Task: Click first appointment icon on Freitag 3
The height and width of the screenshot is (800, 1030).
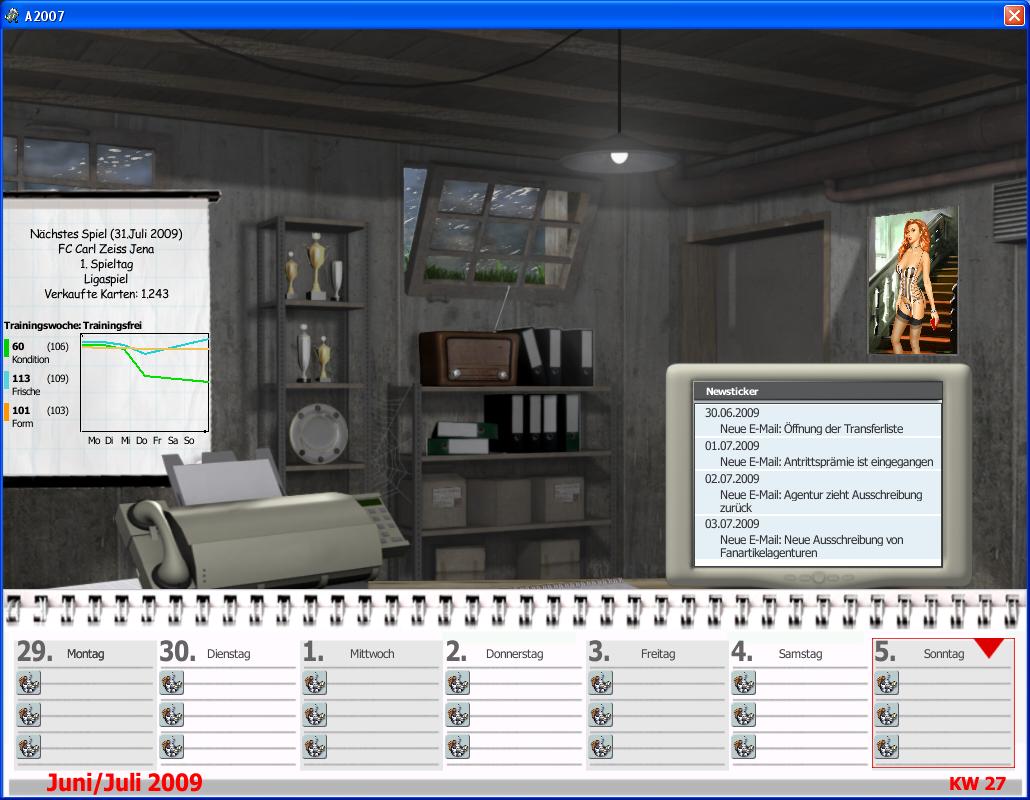Action: (601, 683)
